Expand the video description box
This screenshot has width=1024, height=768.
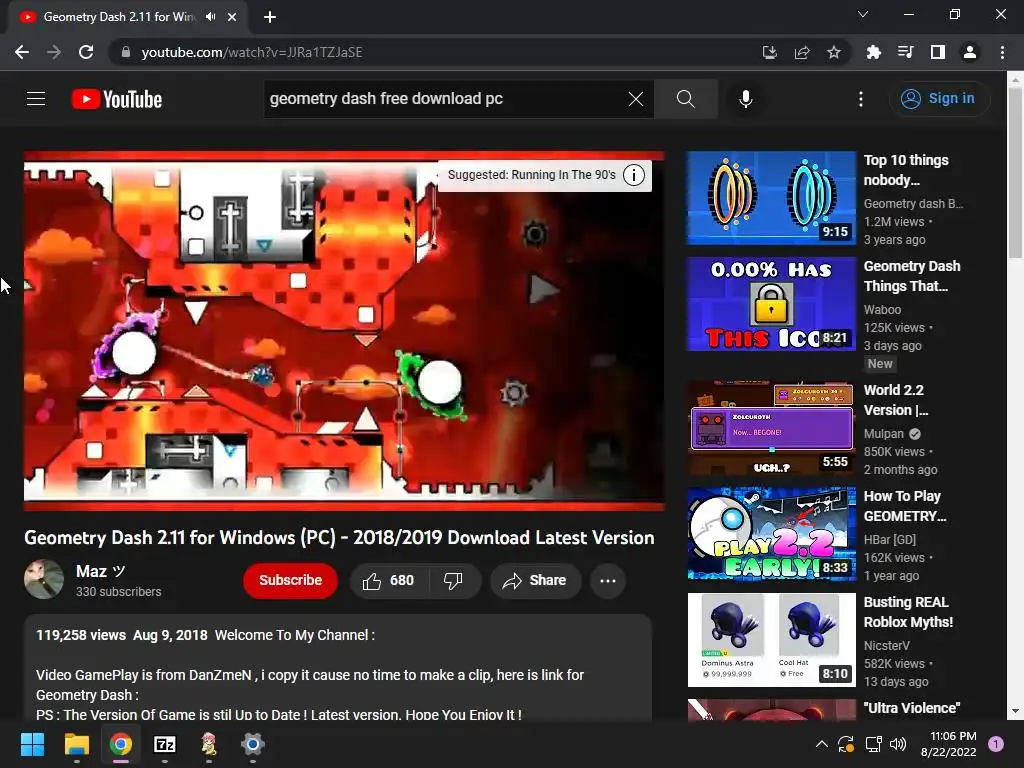[x=338, y=667]
